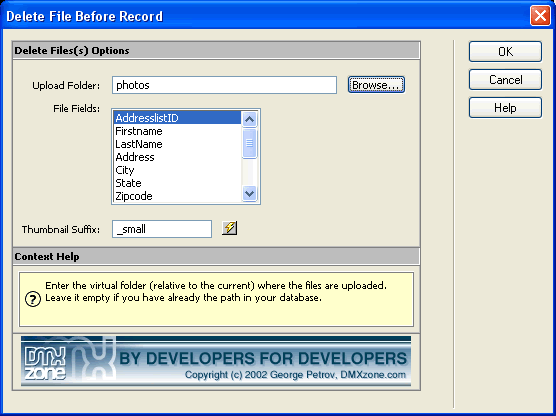The image size is (556, 416).
Task: Click the question mark context help icon
Action: pyautogui.click(x=33, y=299)
